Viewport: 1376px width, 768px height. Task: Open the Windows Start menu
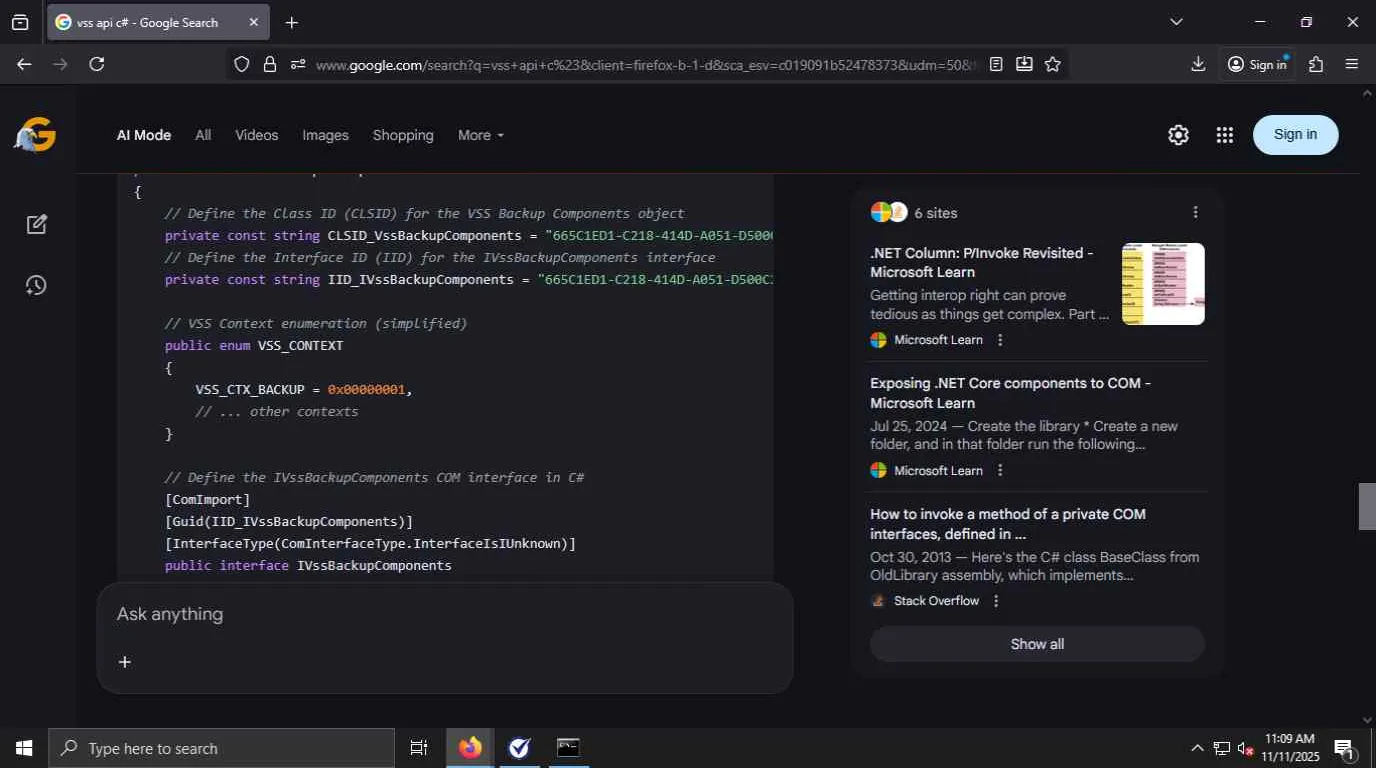(x=24, y=748)
